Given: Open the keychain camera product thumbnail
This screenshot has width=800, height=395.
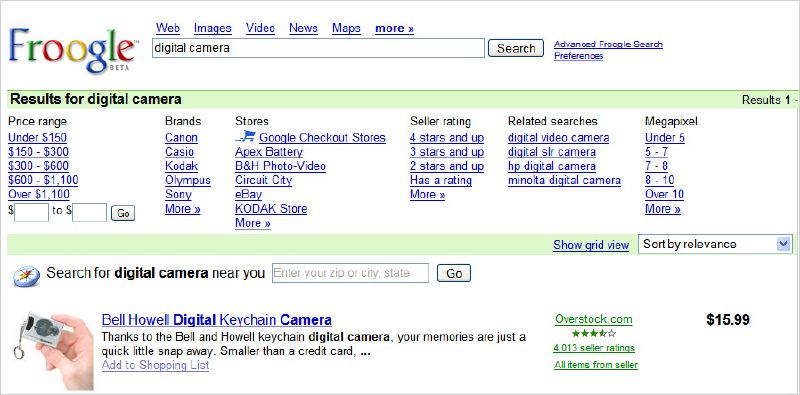Looking at the screenshot, I should point(54,350).
